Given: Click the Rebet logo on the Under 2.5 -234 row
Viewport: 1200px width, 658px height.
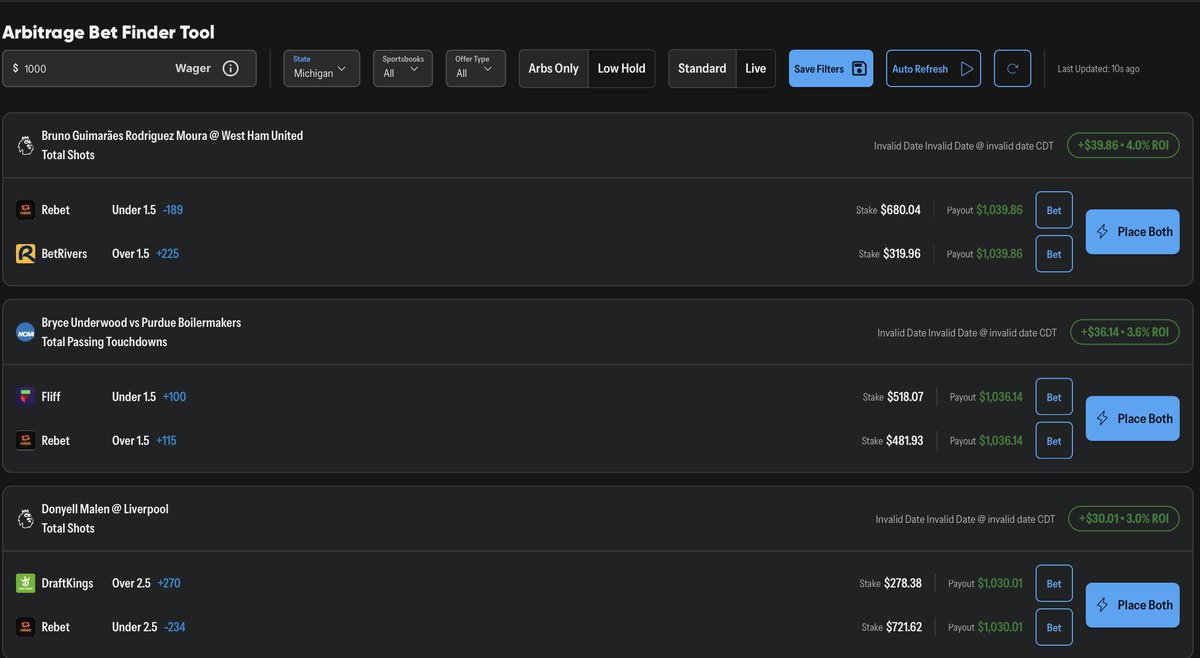Looking at the screenshot, I should tap(26, 627).
